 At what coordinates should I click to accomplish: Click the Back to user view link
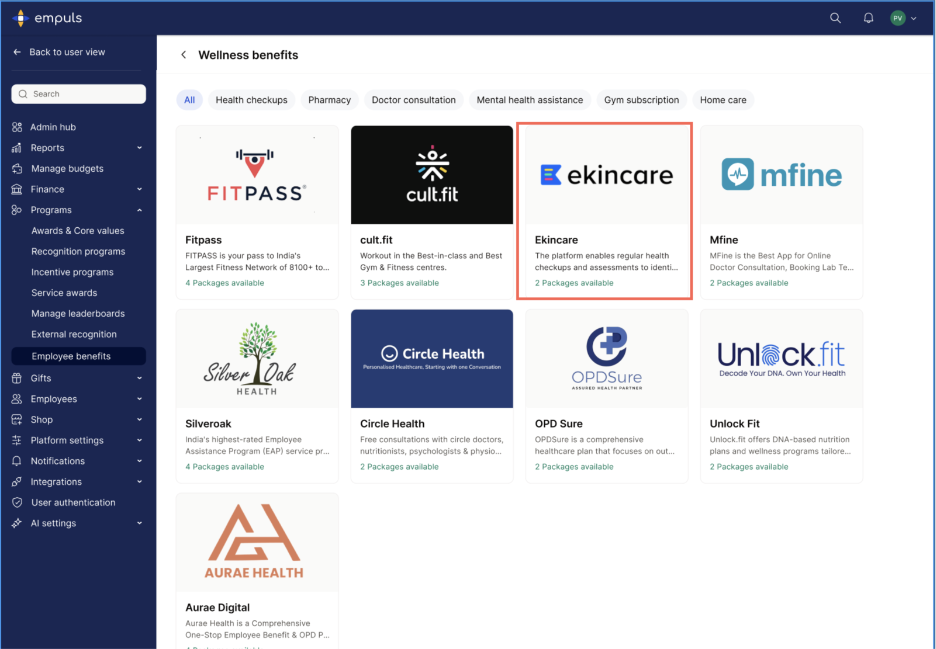pos(67,52)
